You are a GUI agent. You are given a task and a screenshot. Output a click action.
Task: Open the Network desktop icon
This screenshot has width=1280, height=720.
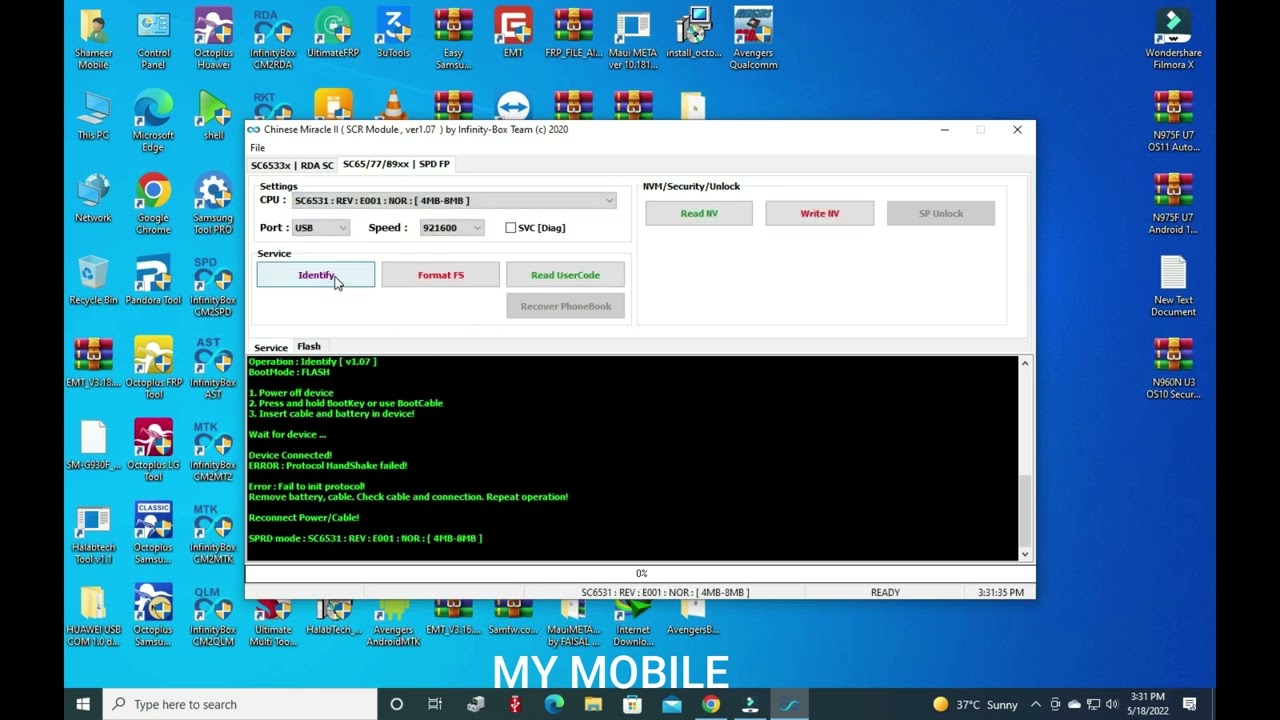(93, 198)
